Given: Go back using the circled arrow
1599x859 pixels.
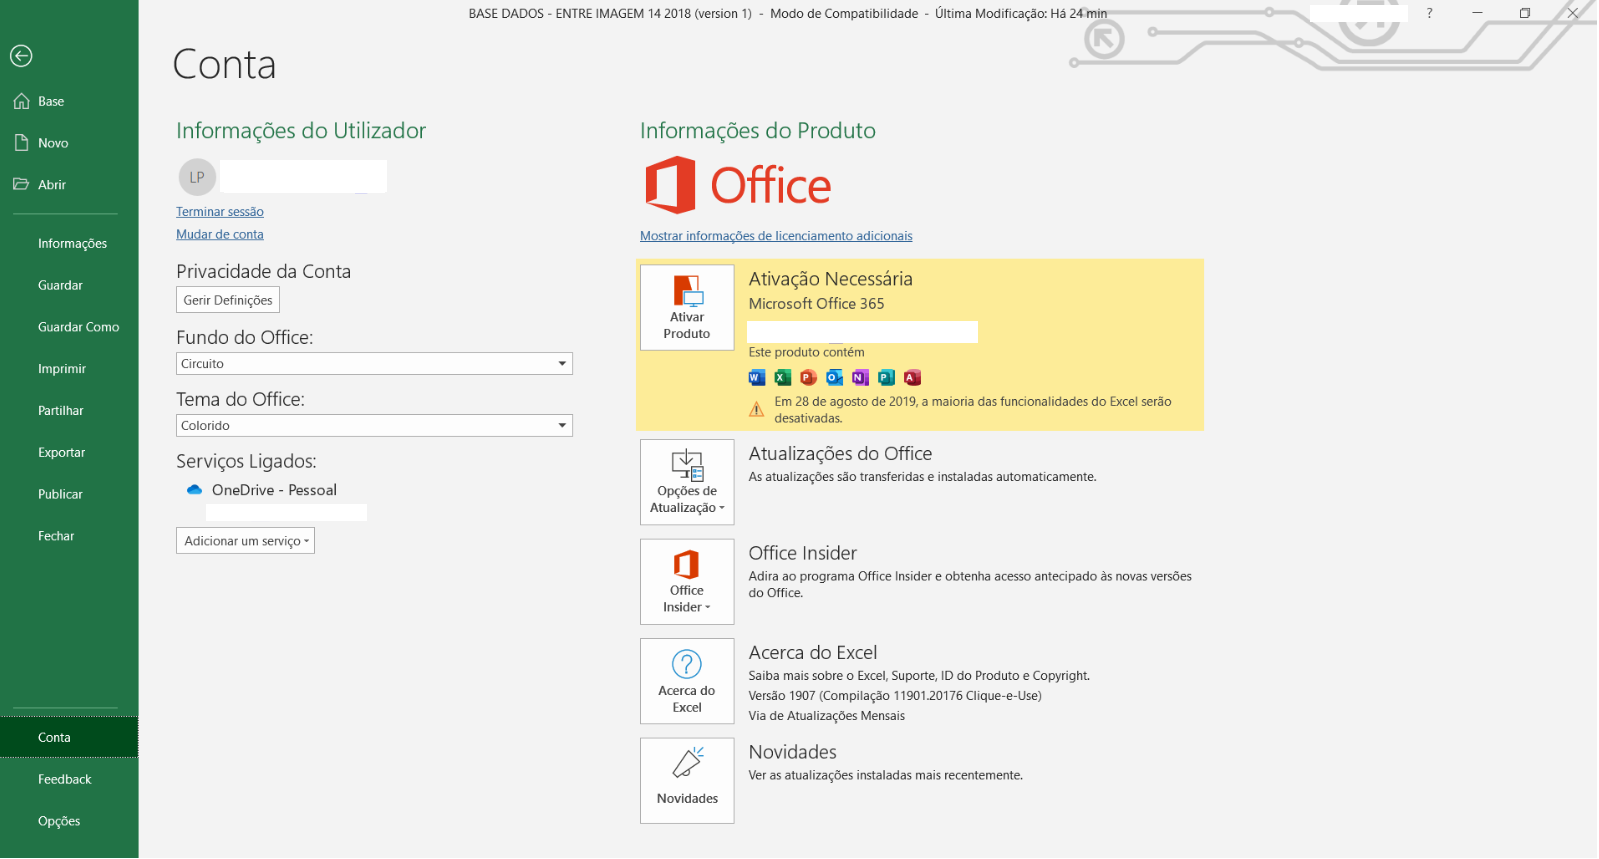Looking at the screenshot, I should (x=21, y=56).
